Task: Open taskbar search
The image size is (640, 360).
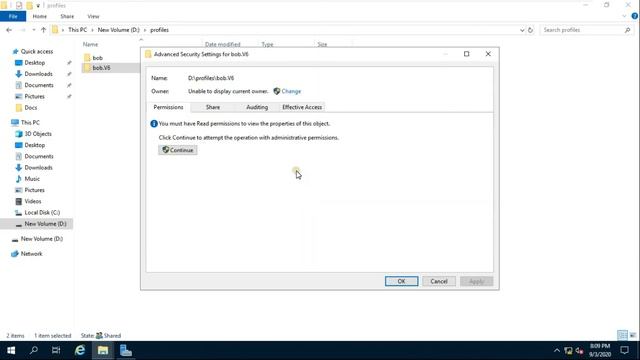Action: pos(34,351)
